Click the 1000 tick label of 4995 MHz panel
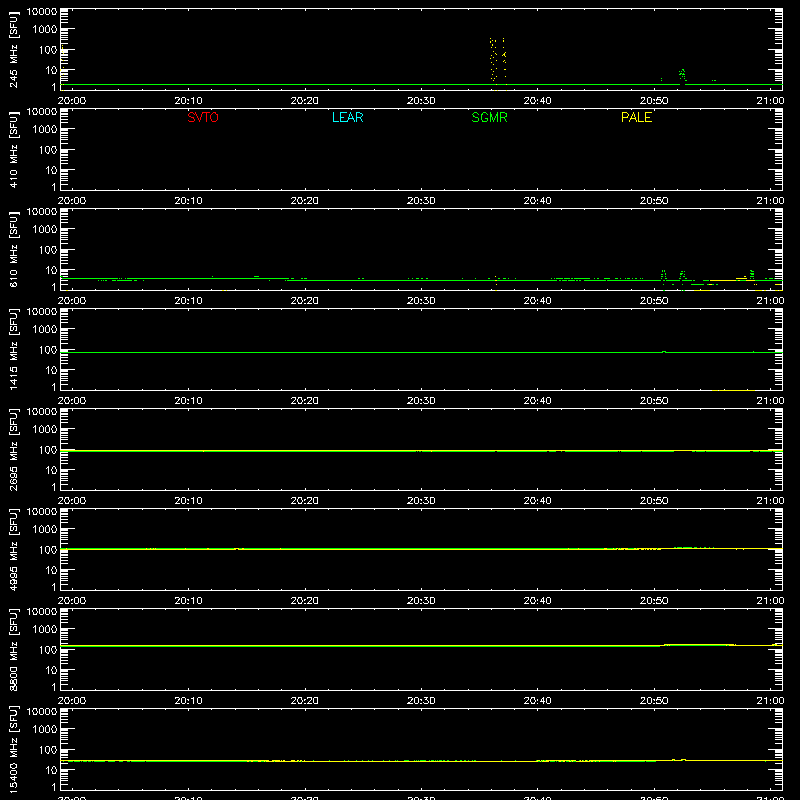The height and width of the screenshot is (800, 800). pos(45,530)
